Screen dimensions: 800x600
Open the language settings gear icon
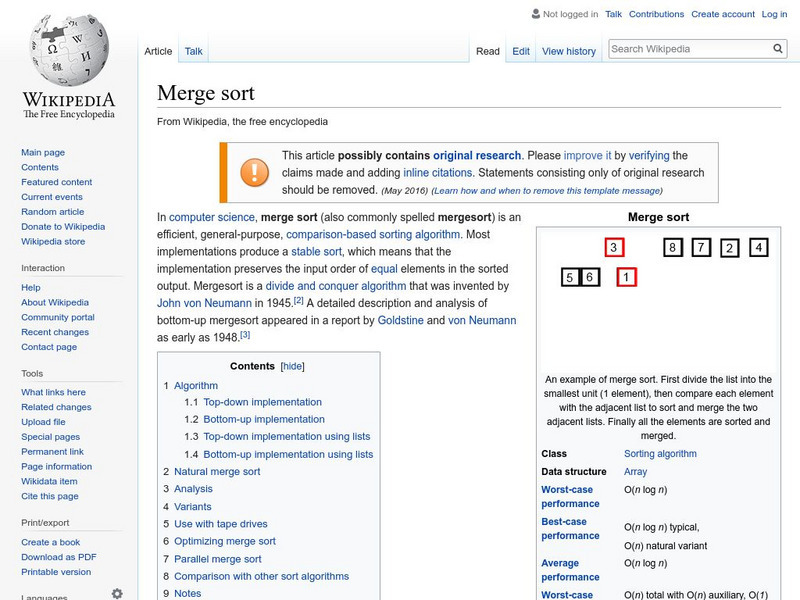click(x=117, y=592)
